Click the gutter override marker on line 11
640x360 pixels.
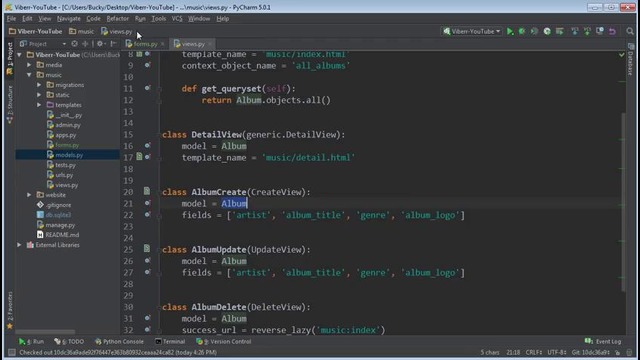coord(147,88)
